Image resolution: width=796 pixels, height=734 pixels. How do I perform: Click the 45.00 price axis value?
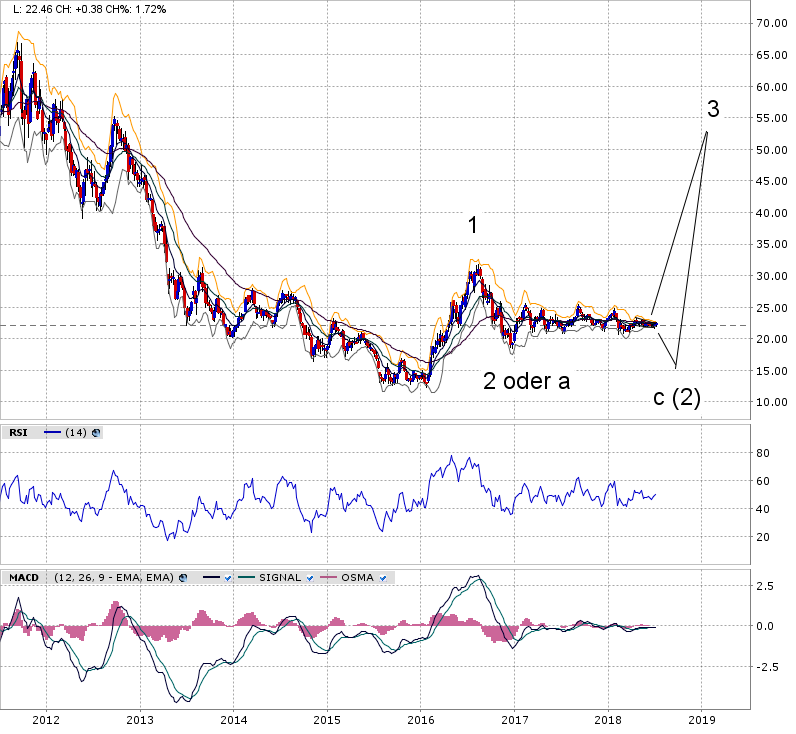pyautogui.click(x=772, y=181)
